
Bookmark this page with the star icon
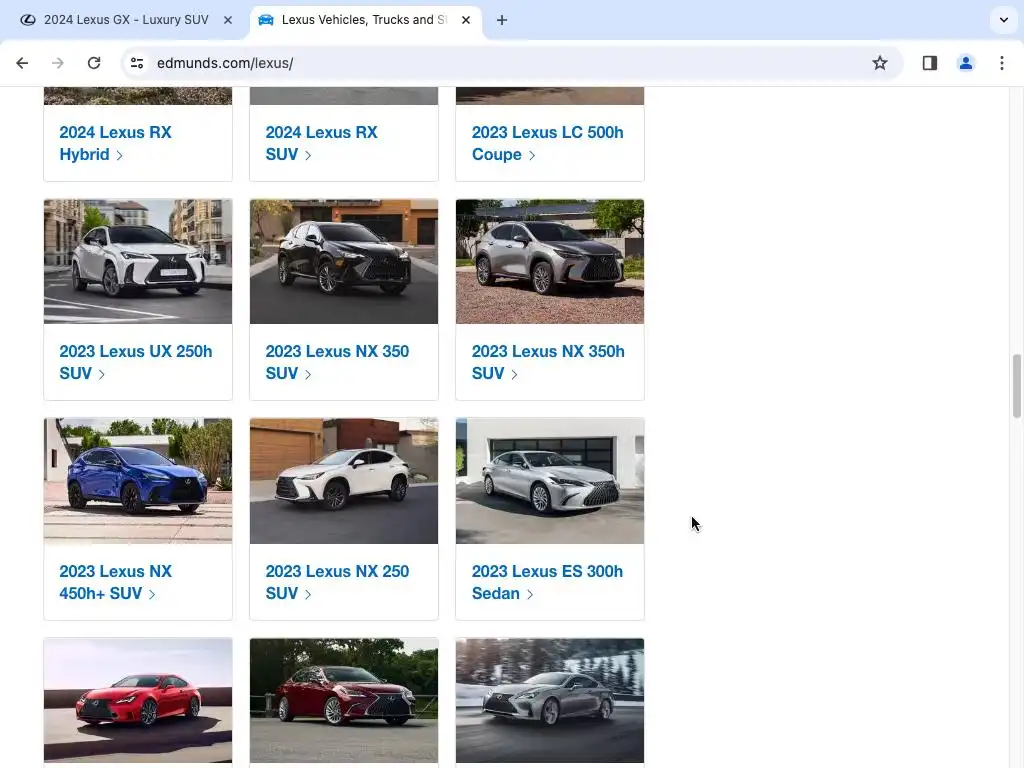(880, 63)
